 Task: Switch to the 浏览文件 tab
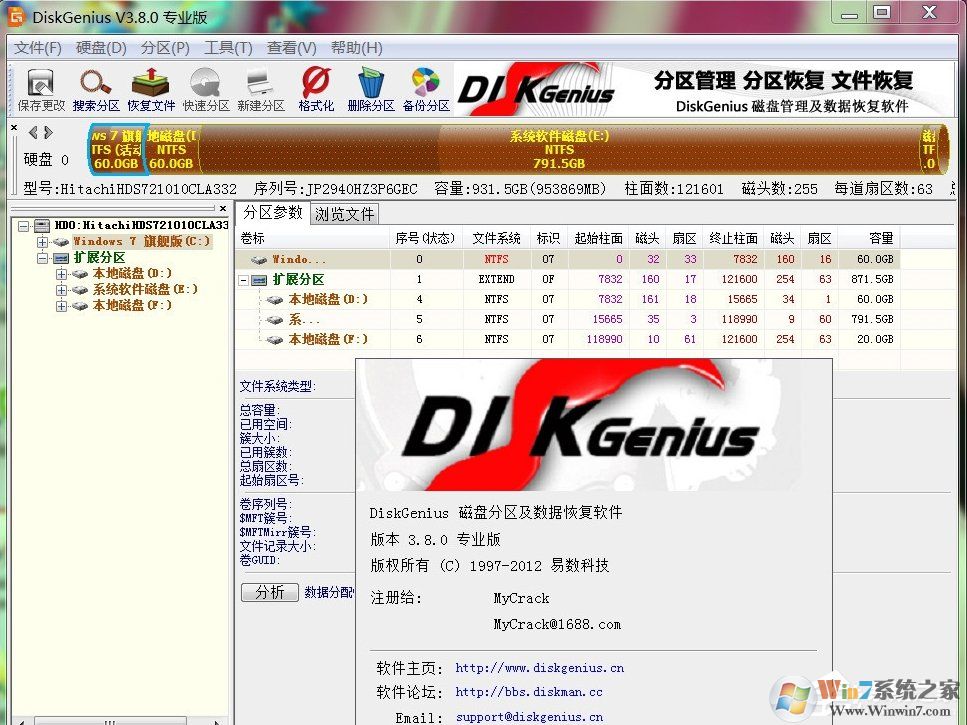(x=344, y=213)
